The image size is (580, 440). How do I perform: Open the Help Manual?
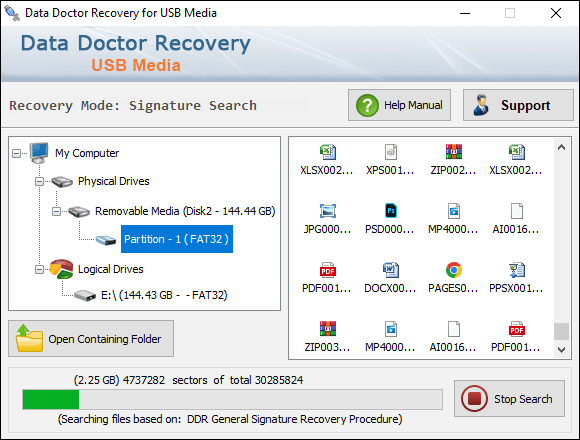399,105
